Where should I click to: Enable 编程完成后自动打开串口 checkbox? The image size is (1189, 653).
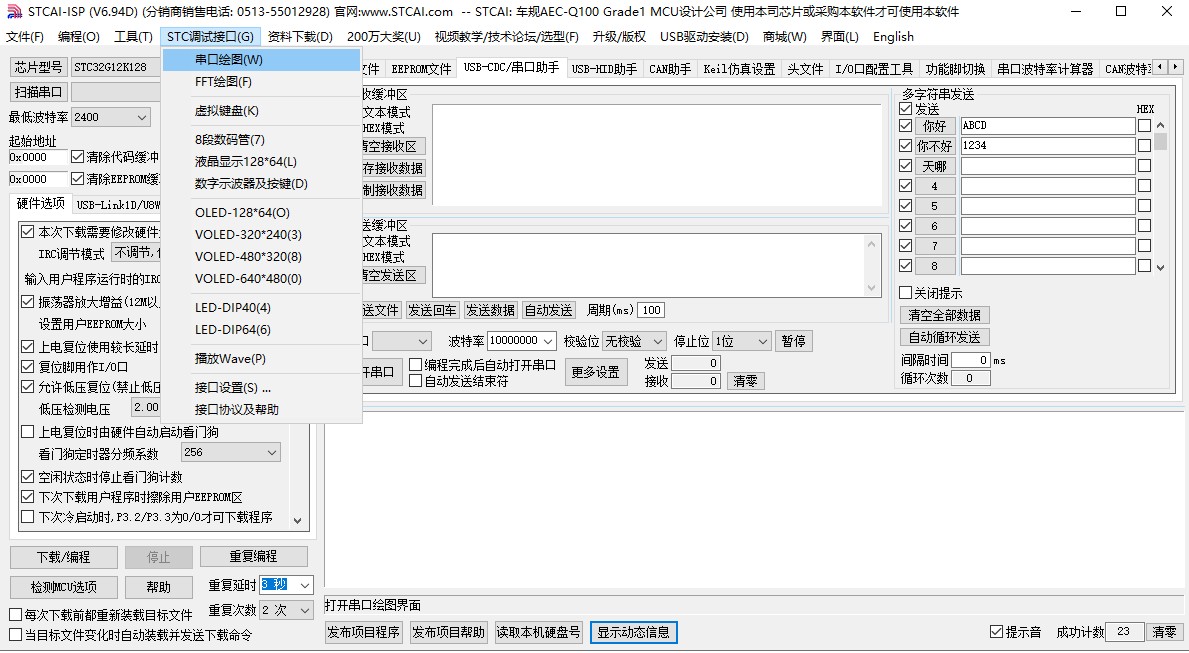click(x=416, y=365)
